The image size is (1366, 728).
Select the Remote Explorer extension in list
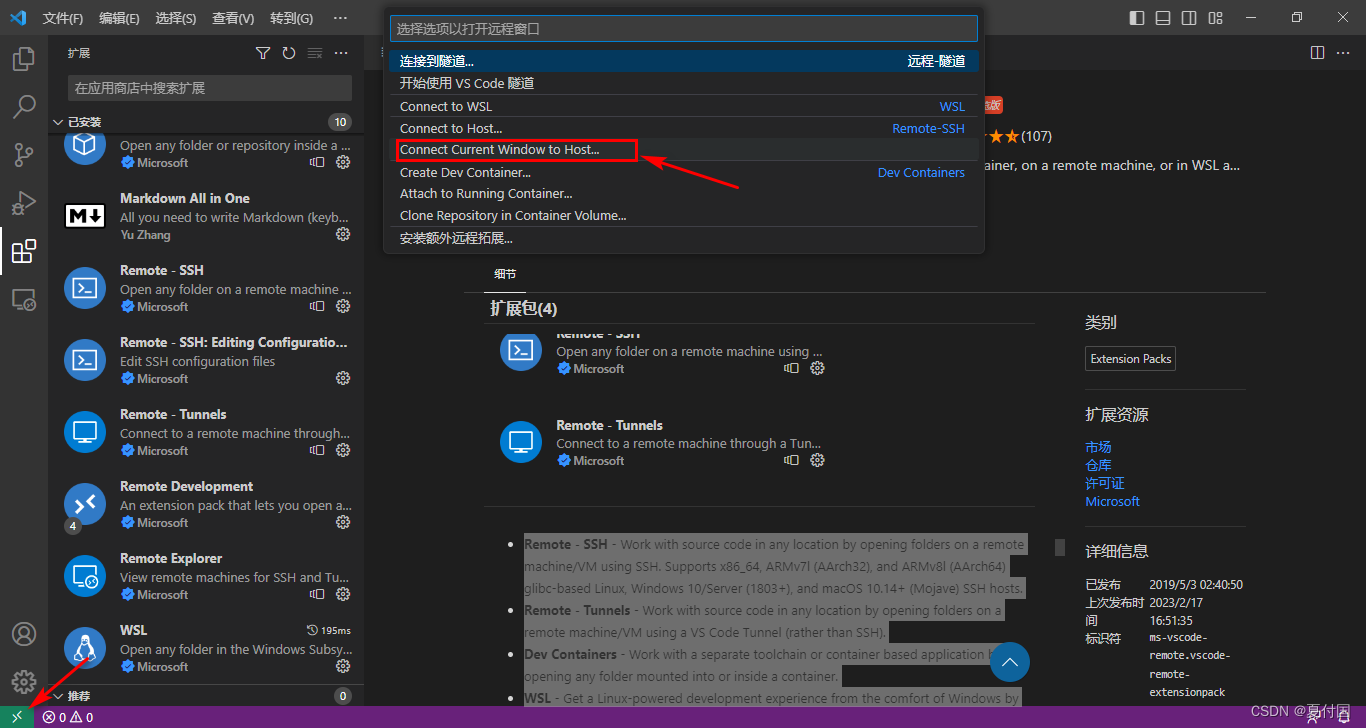[x=206, y=576]
